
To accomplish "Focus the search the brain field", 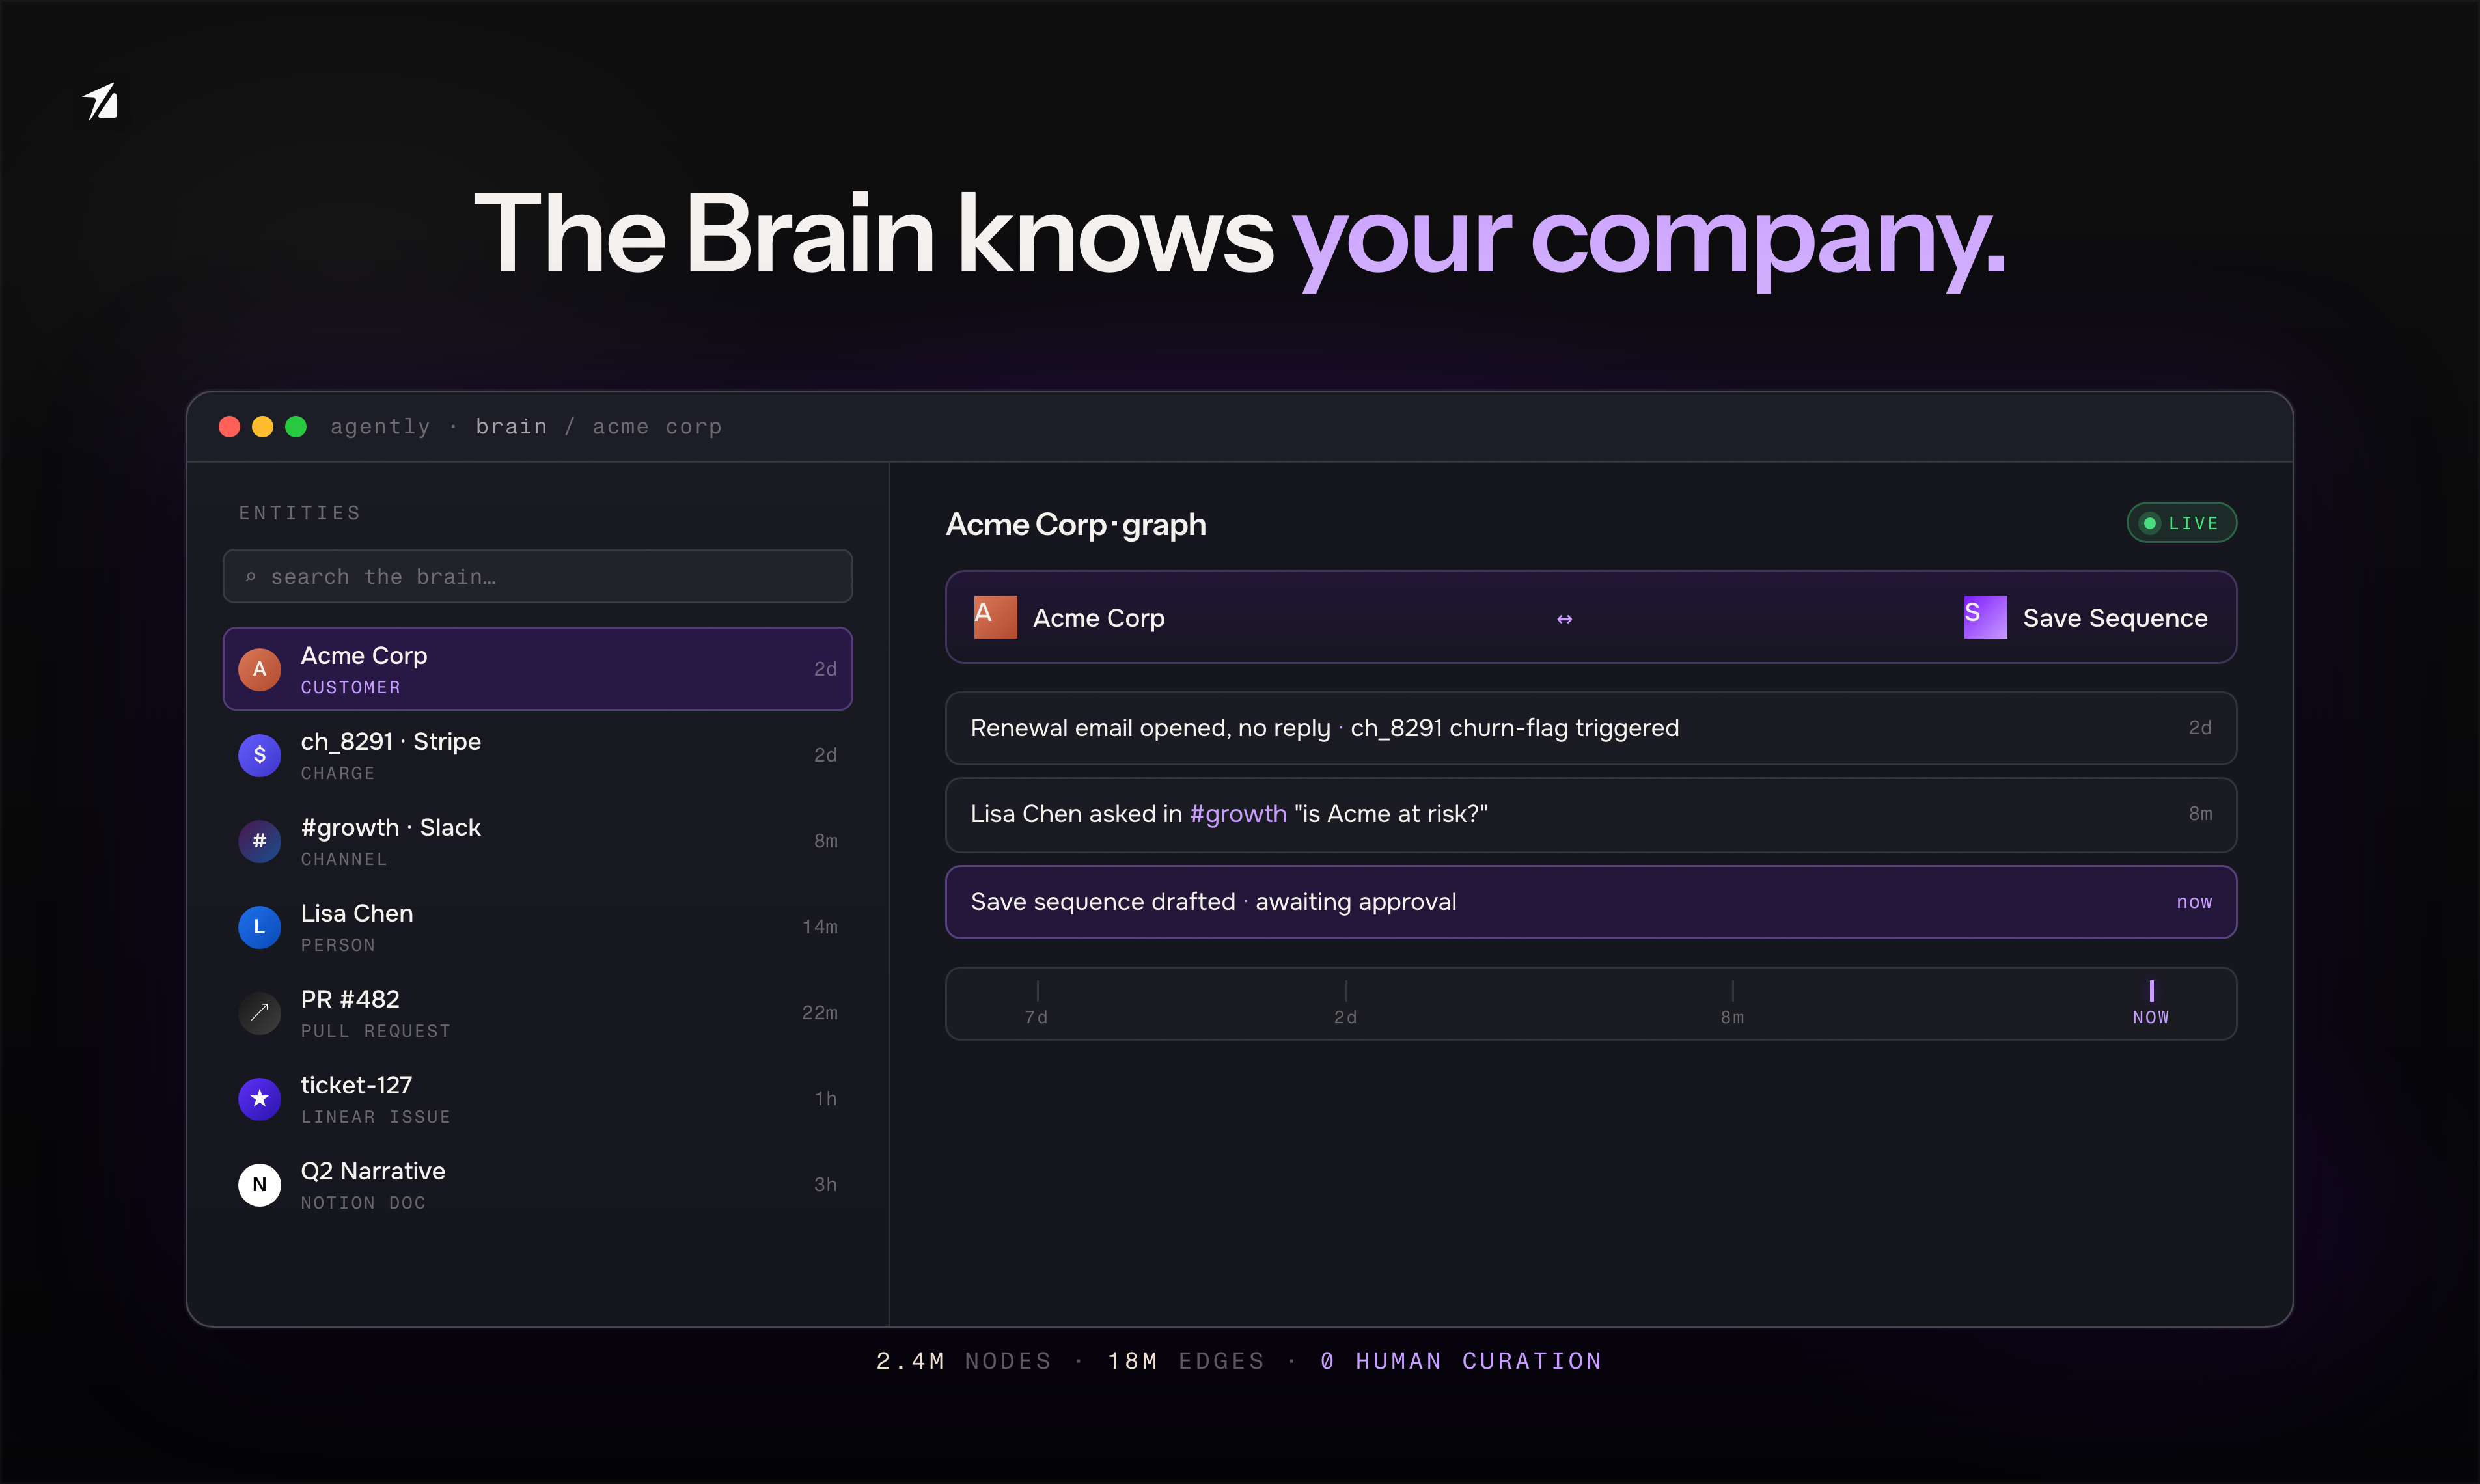I will (x=537, y=577).
